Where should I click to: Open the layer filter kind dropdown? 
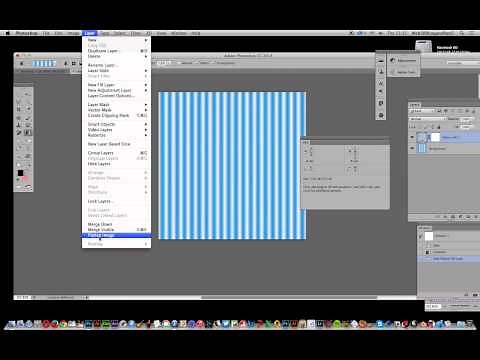click(422, 111)
